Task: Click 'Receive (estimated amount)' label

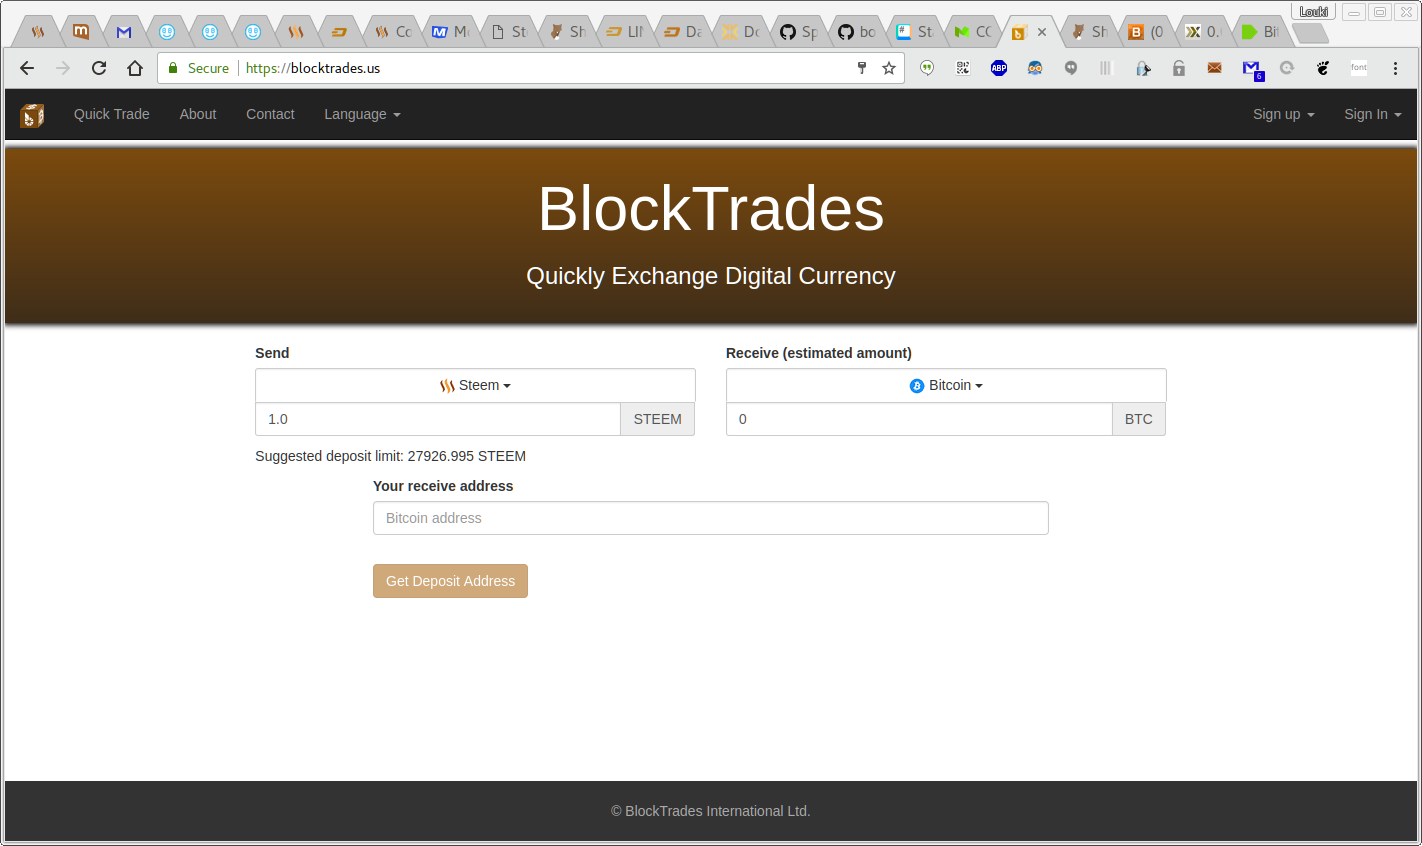Action: (x=819, y=353)
